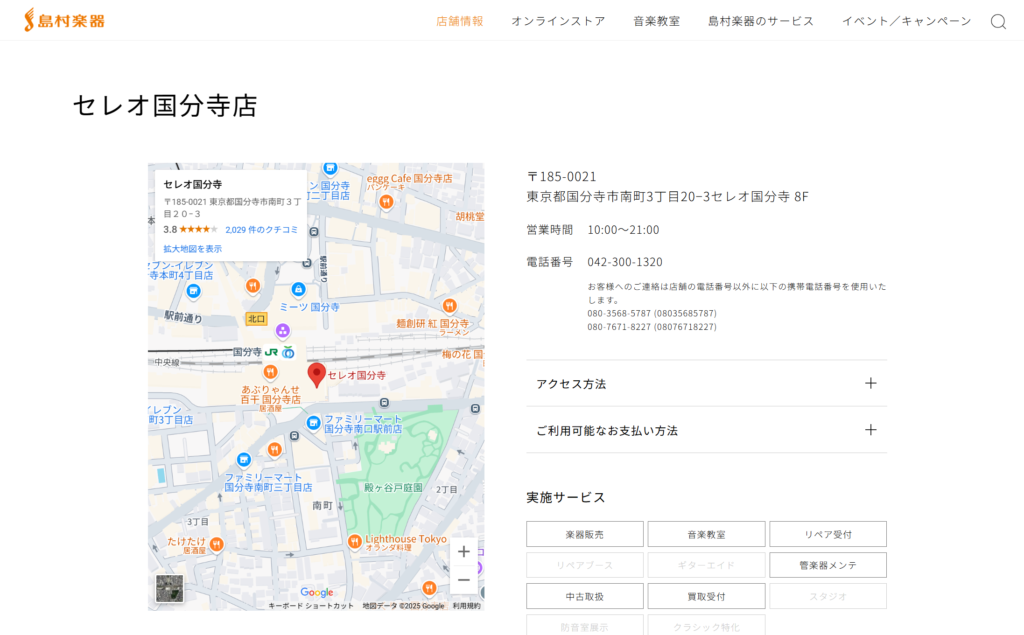
Task: Click the リペア受付 service button
Action: click(x=827, y=534)
